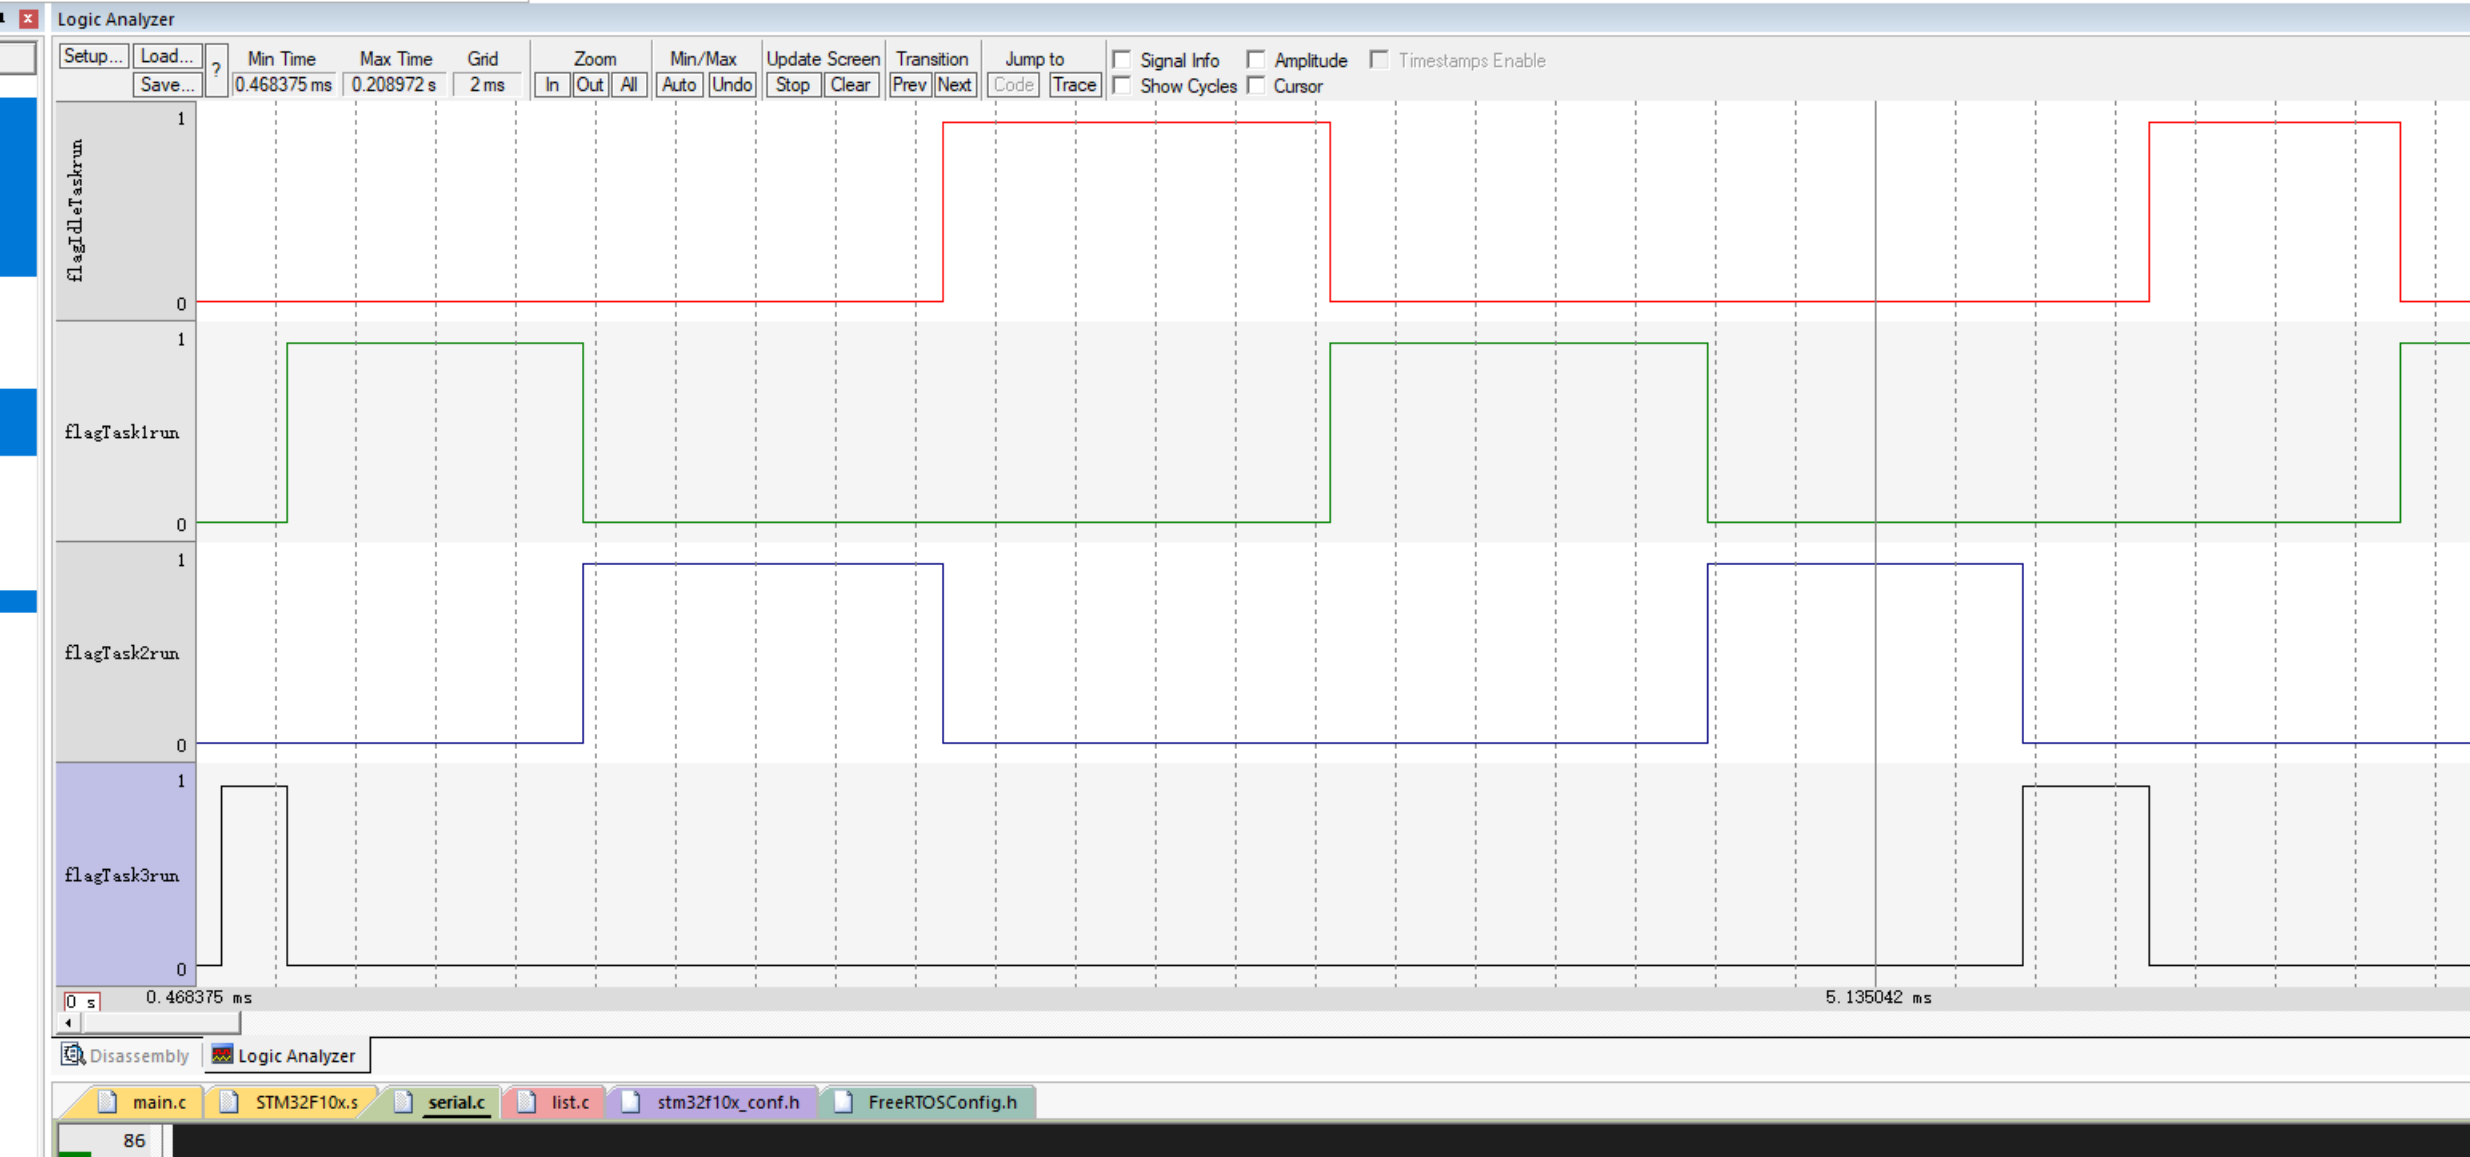The height and width of the screenshot is (1157, 2470).
Task: Click the FreeRTOSConfig.h file icon
Action: (843, 1102)
